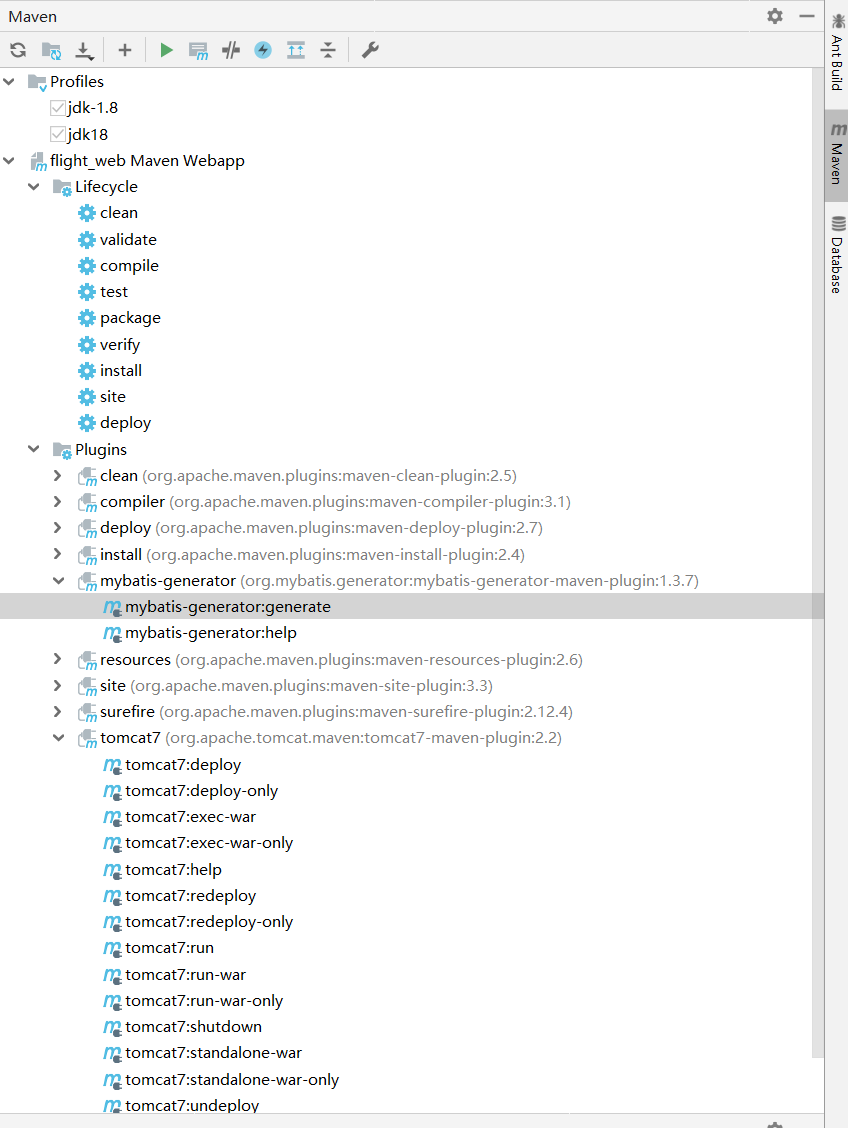Collapse flight_web Maven Webapp node

pyautogui.click(x=9, y=161)
